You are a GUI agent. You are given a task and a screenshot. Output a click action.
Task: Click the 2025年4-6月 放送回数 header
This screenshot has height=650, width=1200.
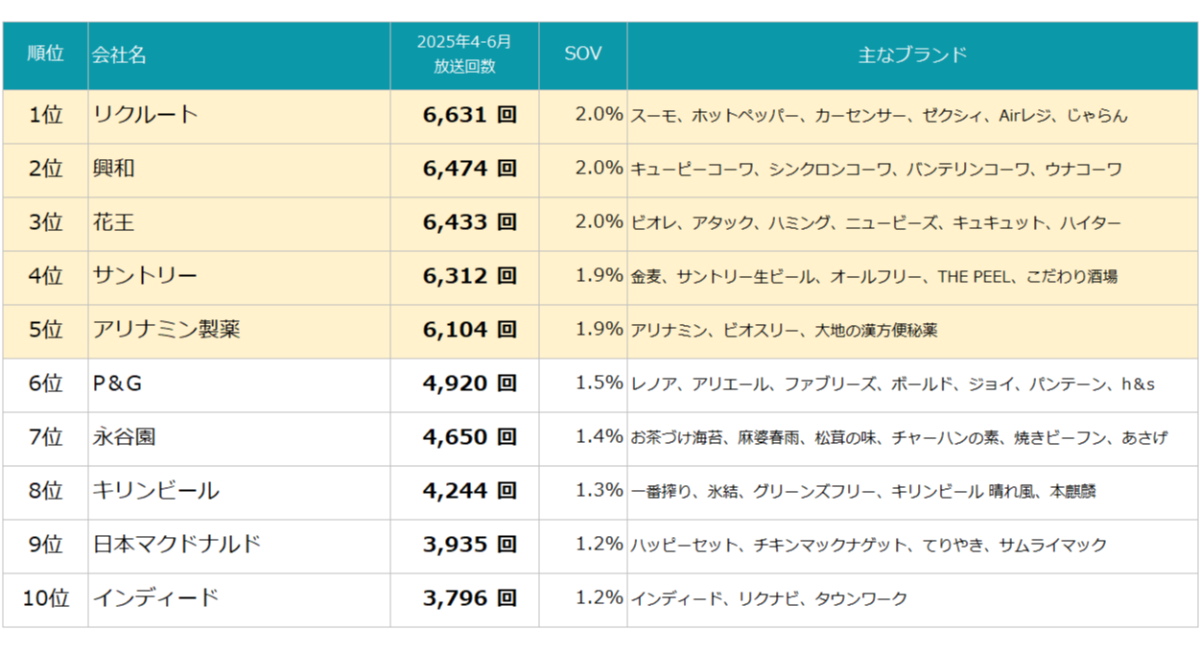pyautogui.click(x=464, y=54)
